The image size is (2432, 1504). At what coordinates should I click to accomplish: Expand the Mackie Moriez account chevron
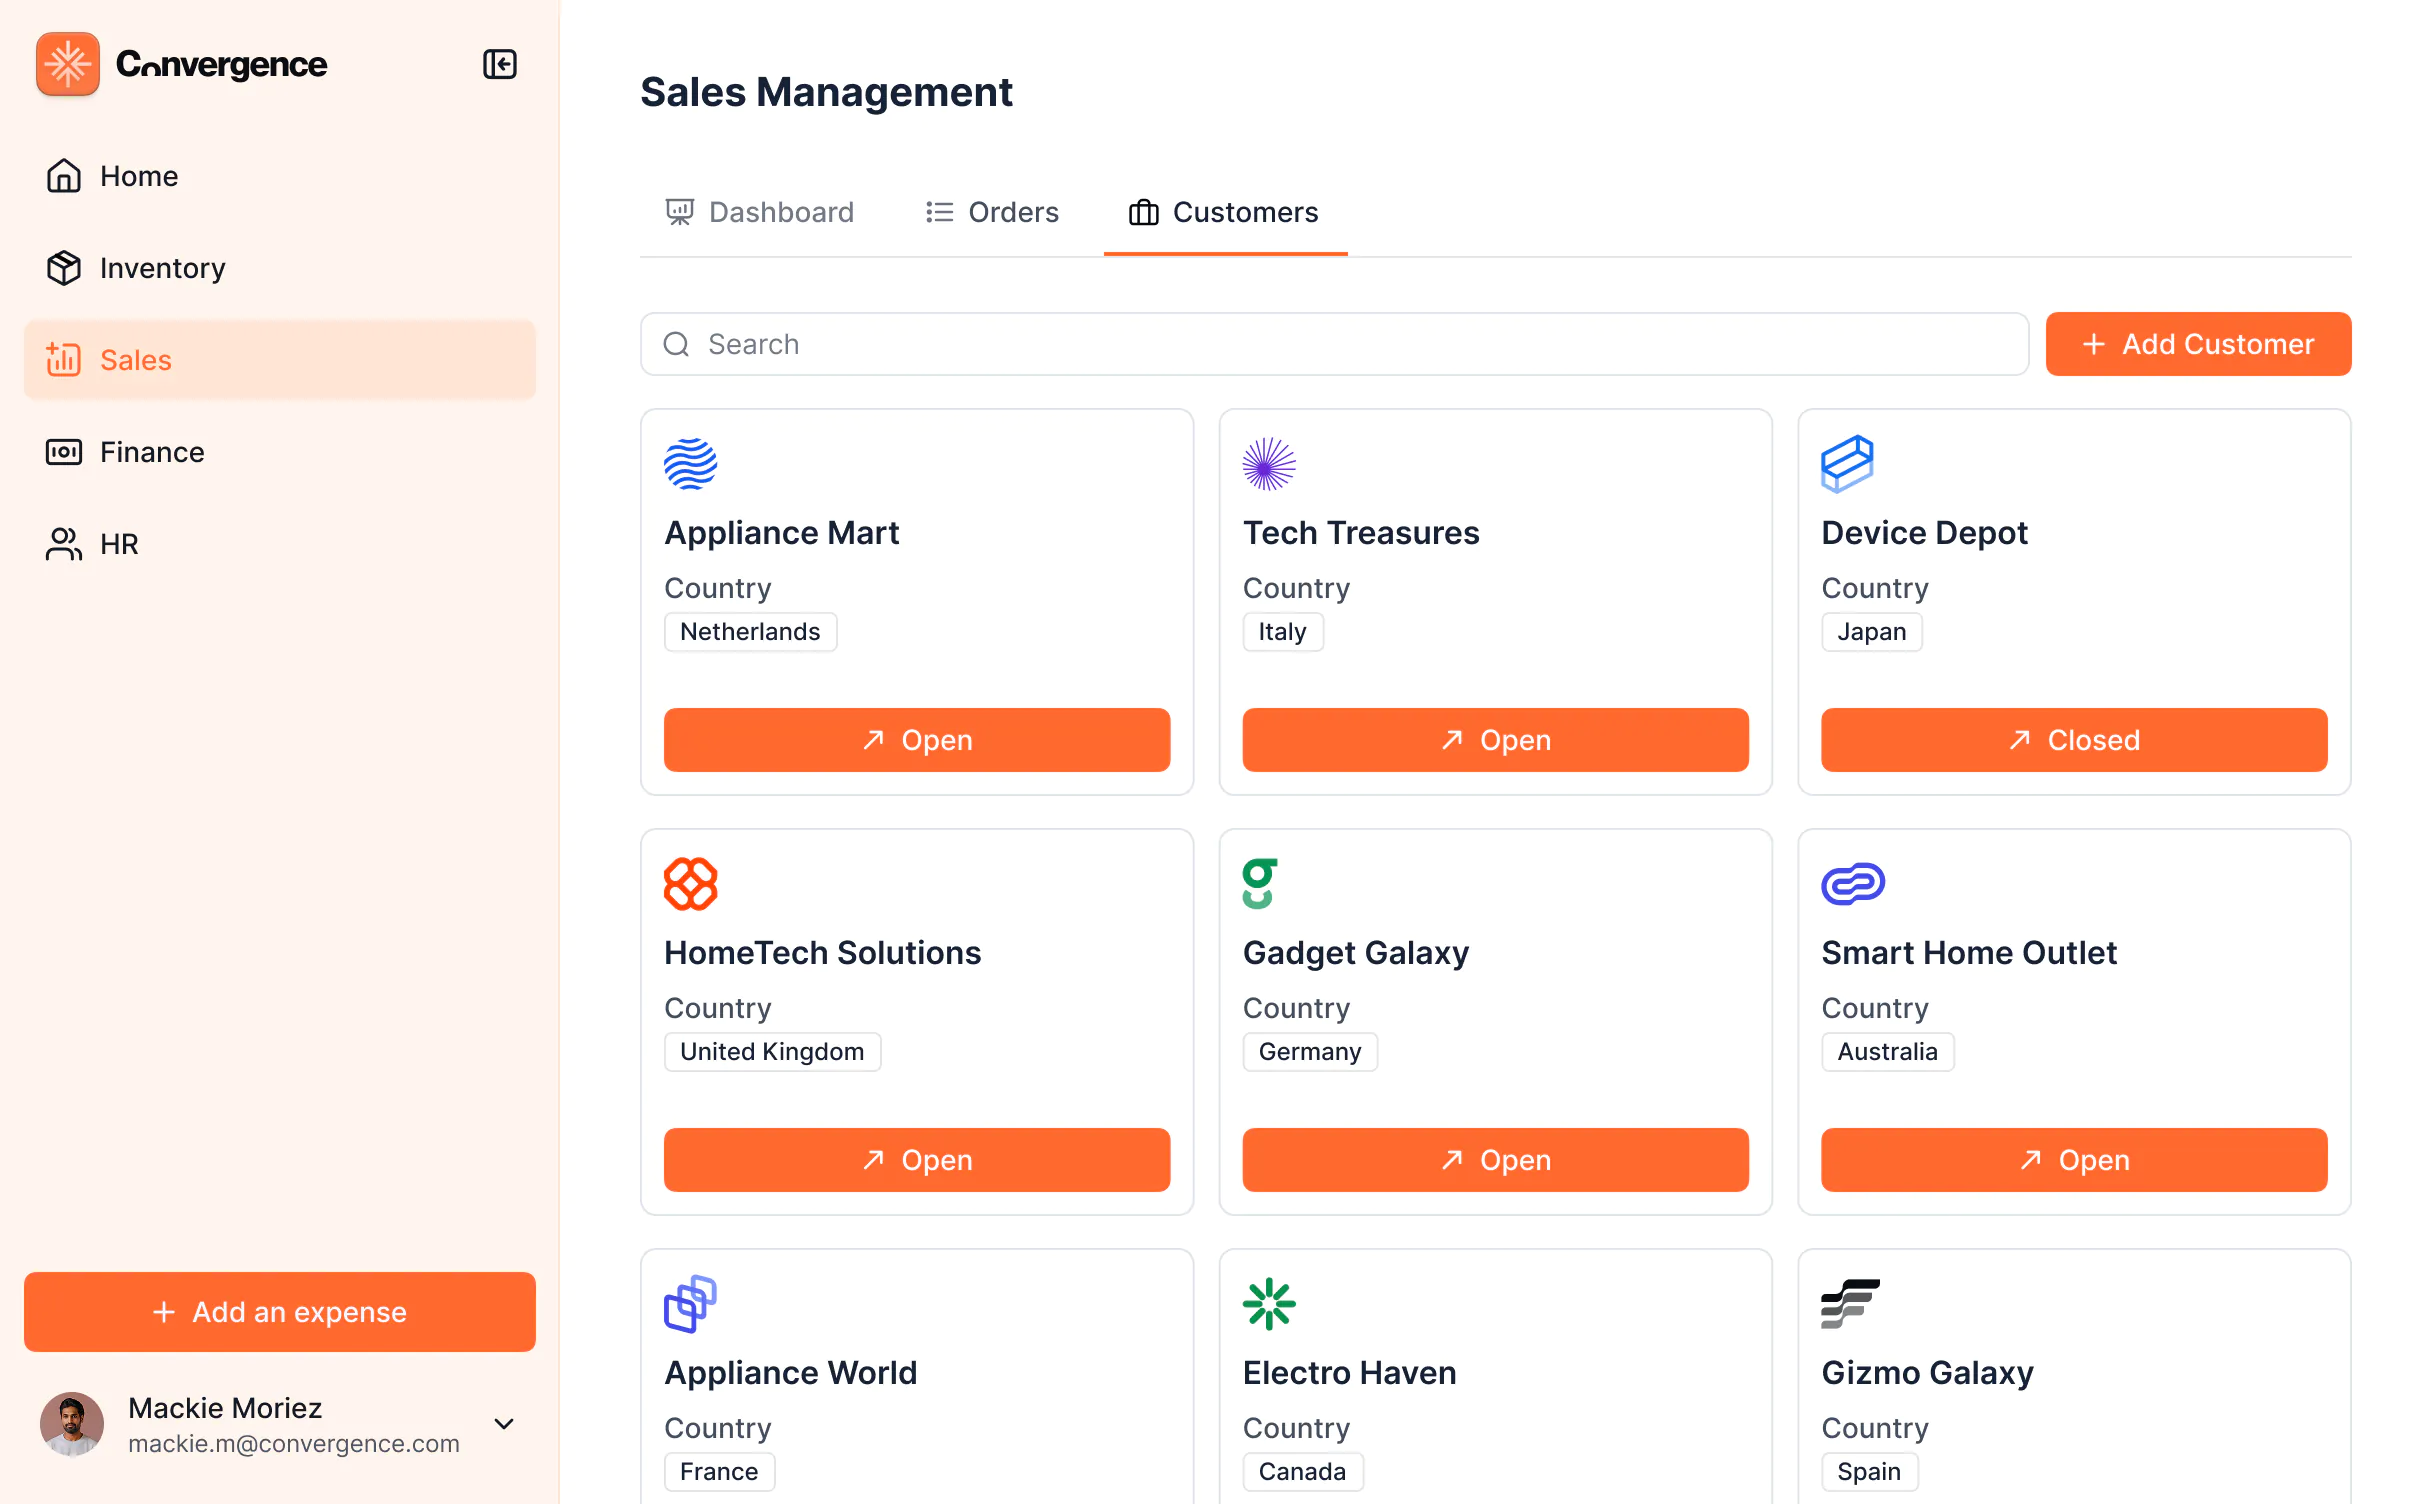coord(504,1424)
